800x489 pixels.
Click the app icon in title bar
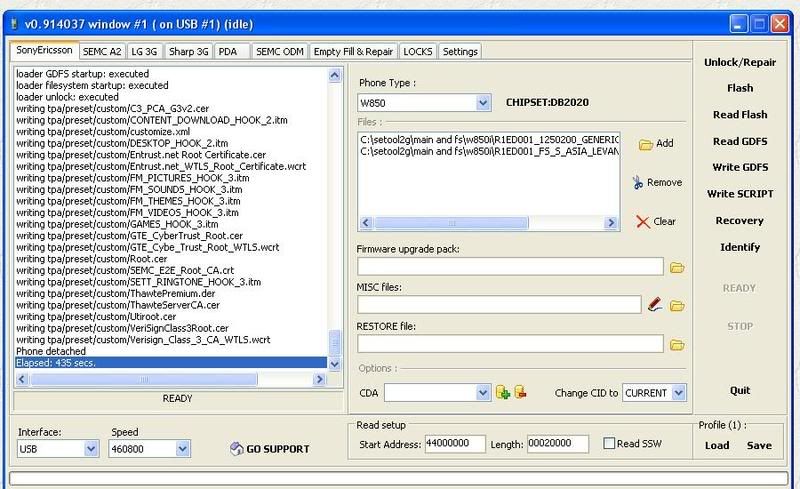pyautogui.click(x=14, y=24)
